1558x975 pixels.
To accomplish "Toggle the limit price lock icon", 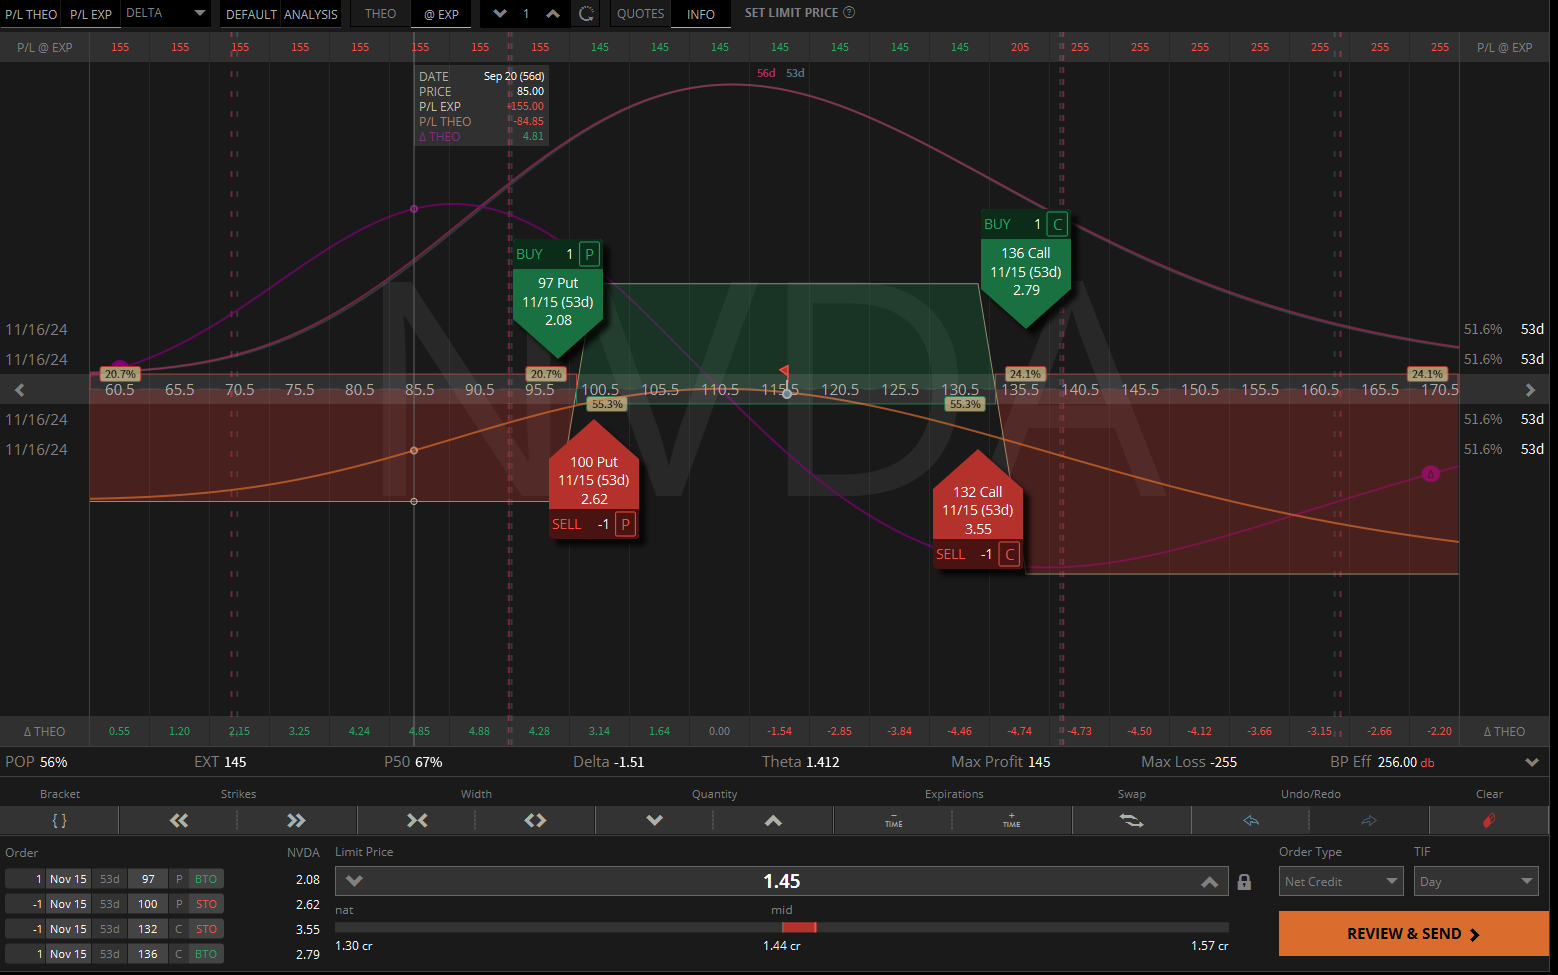I will pos(1244,882).
